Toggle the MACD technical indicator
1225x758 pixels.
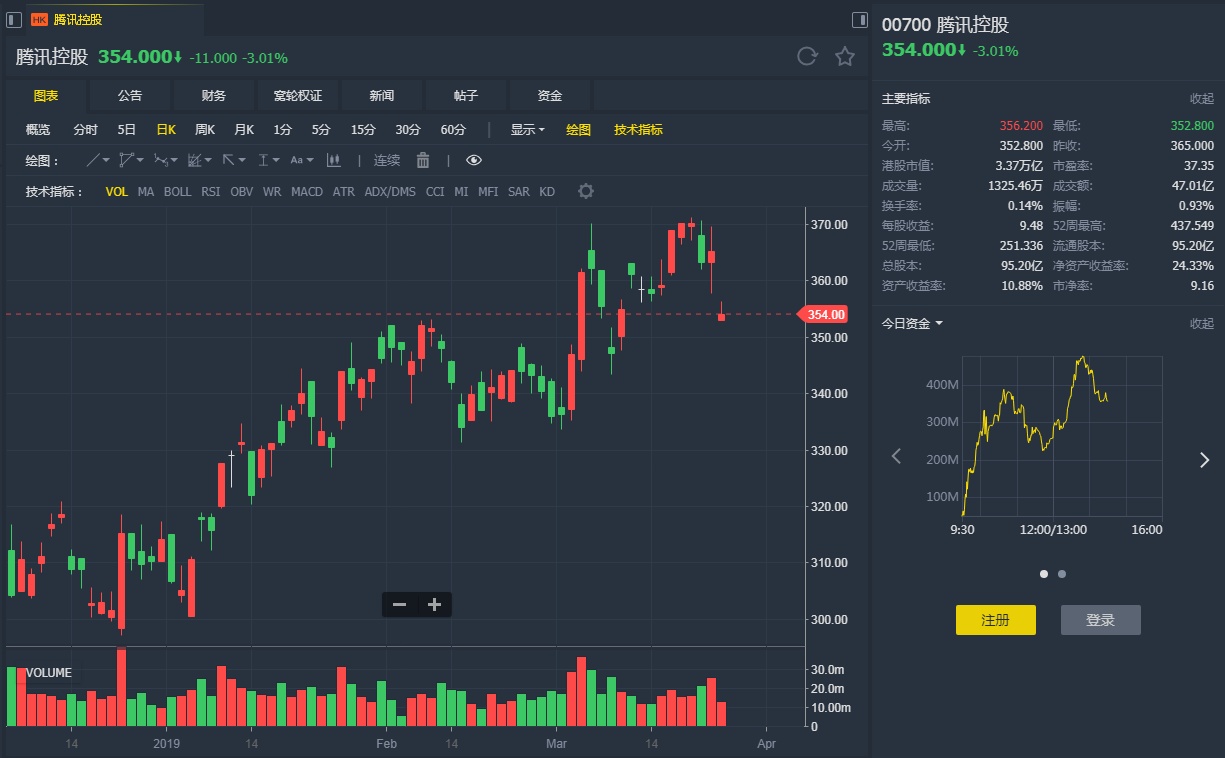click(x=306, y=191)
